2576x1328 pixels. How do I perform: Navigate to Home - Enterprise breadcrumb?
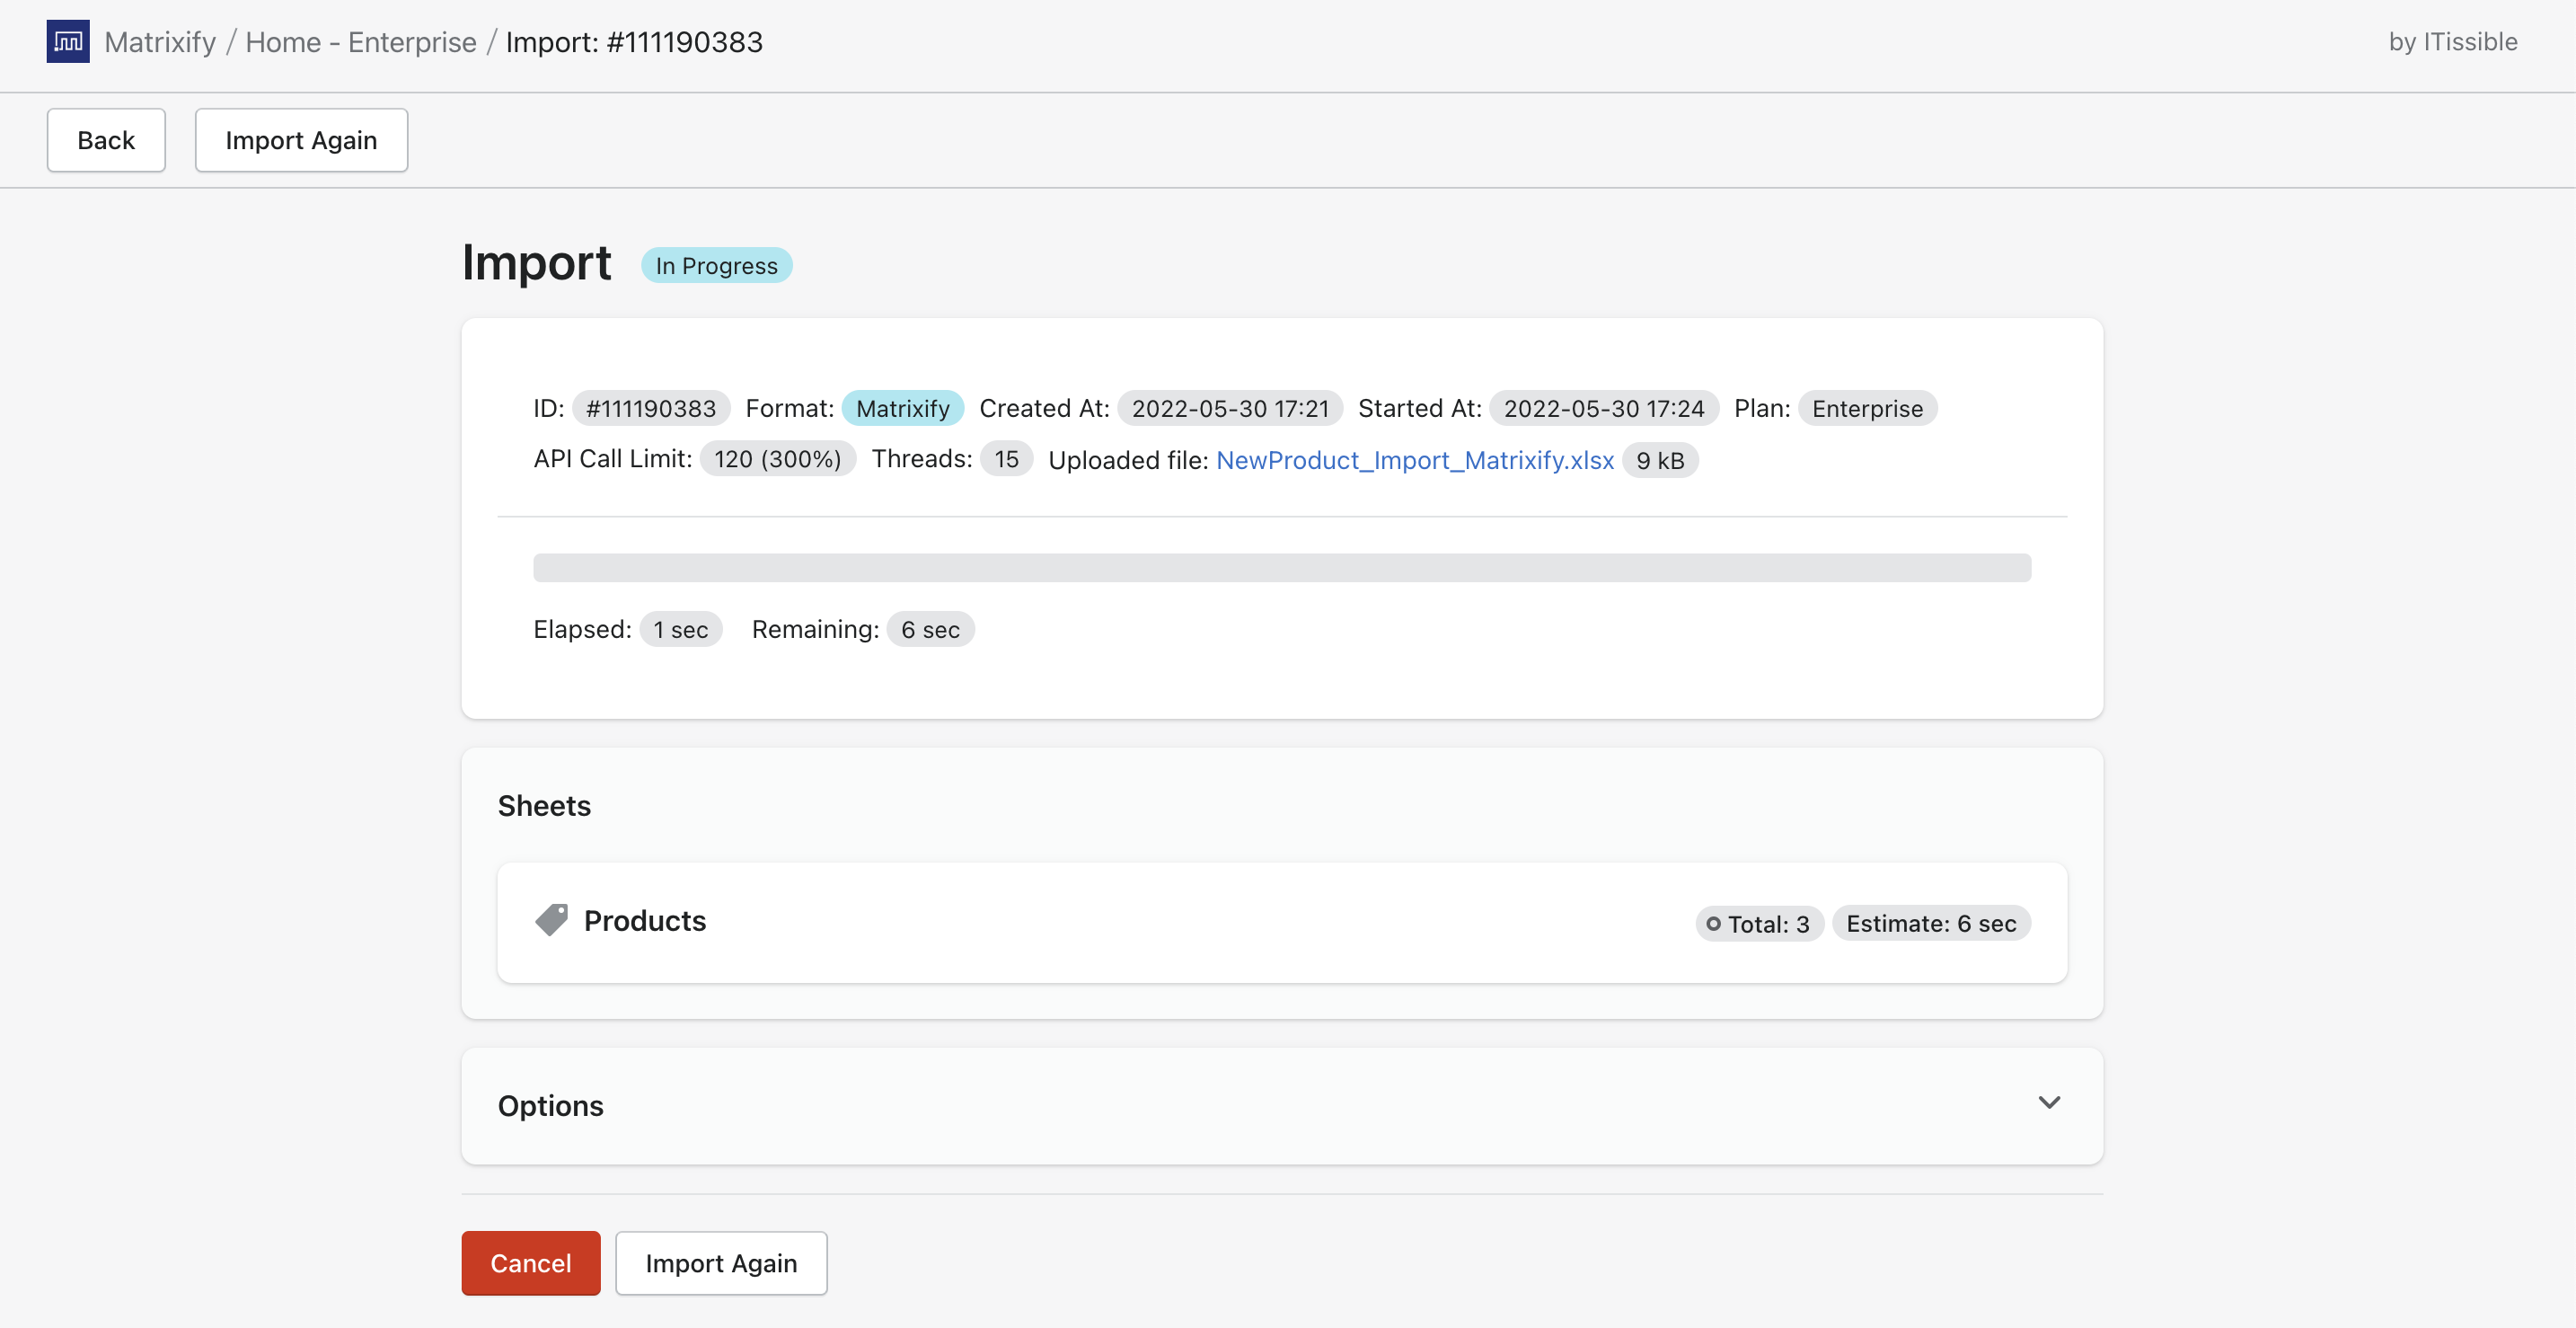click(361, 42)
